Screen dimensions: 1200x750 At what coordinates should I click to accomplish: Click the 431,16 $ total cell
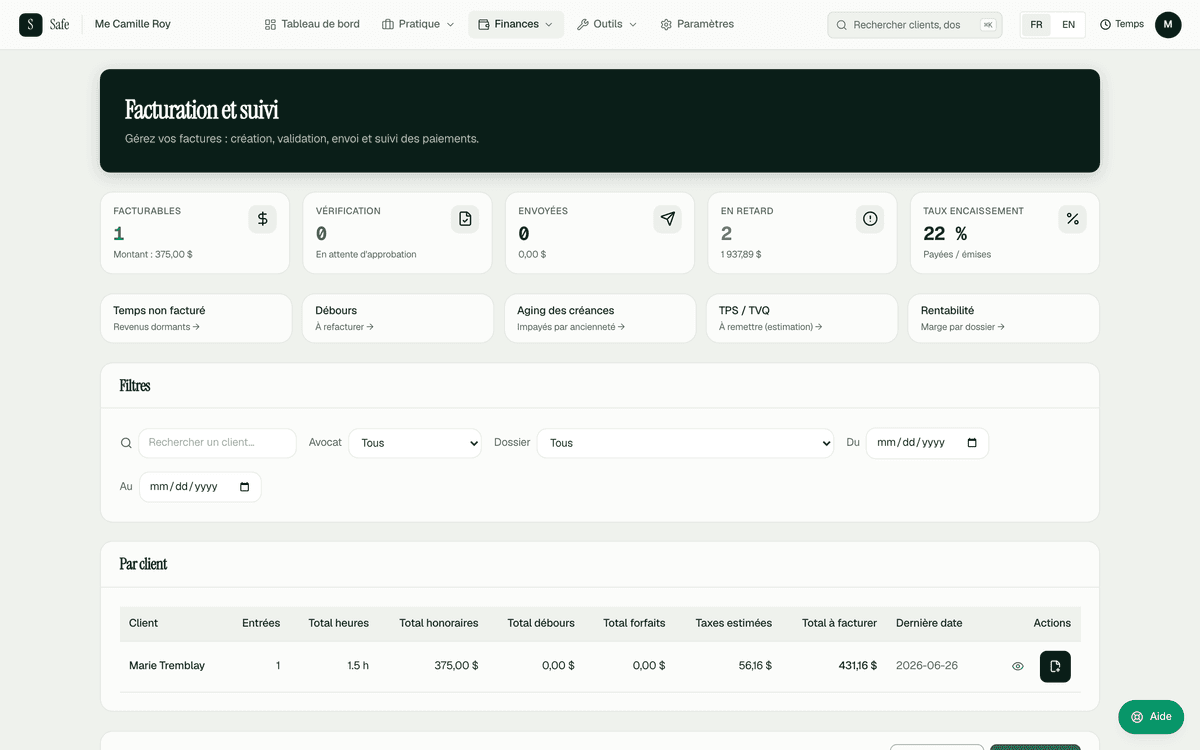click(858, 666)
